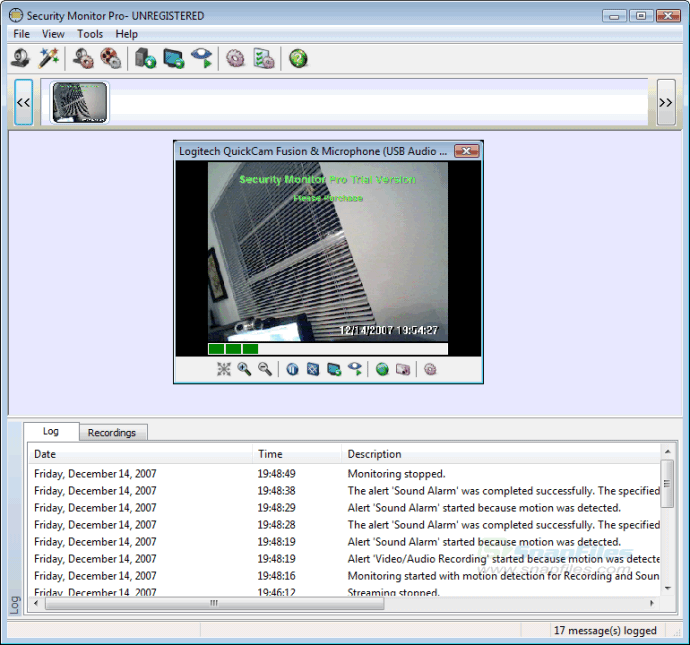Click the log horizontal scrollbar left arrow
The image size is (690, 645).
point(36,603)
